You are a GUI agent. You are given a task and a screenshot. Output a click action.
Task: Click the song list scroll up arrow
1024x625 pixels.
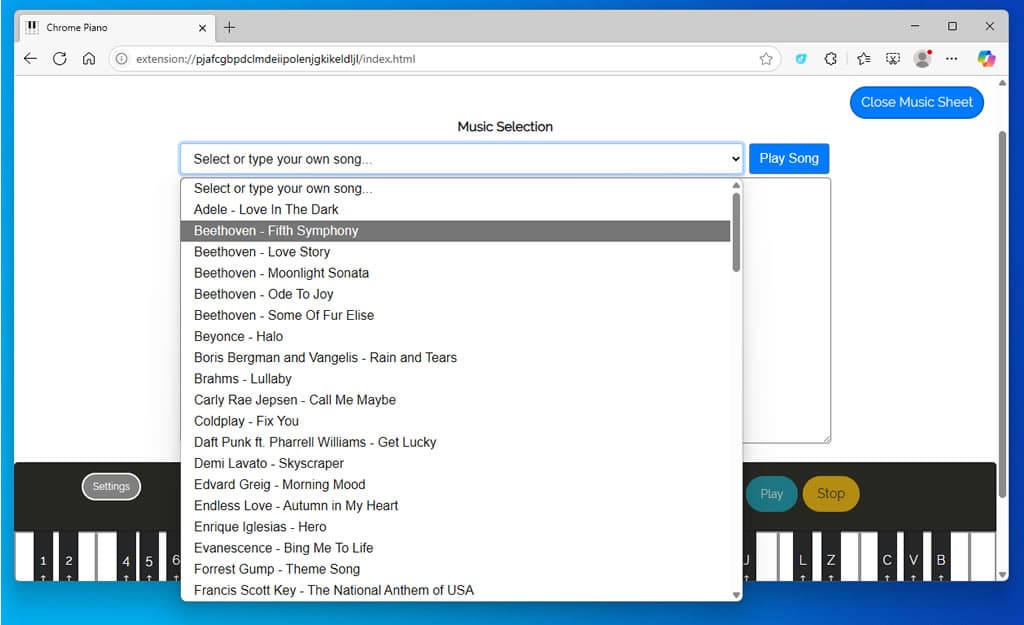736,185
